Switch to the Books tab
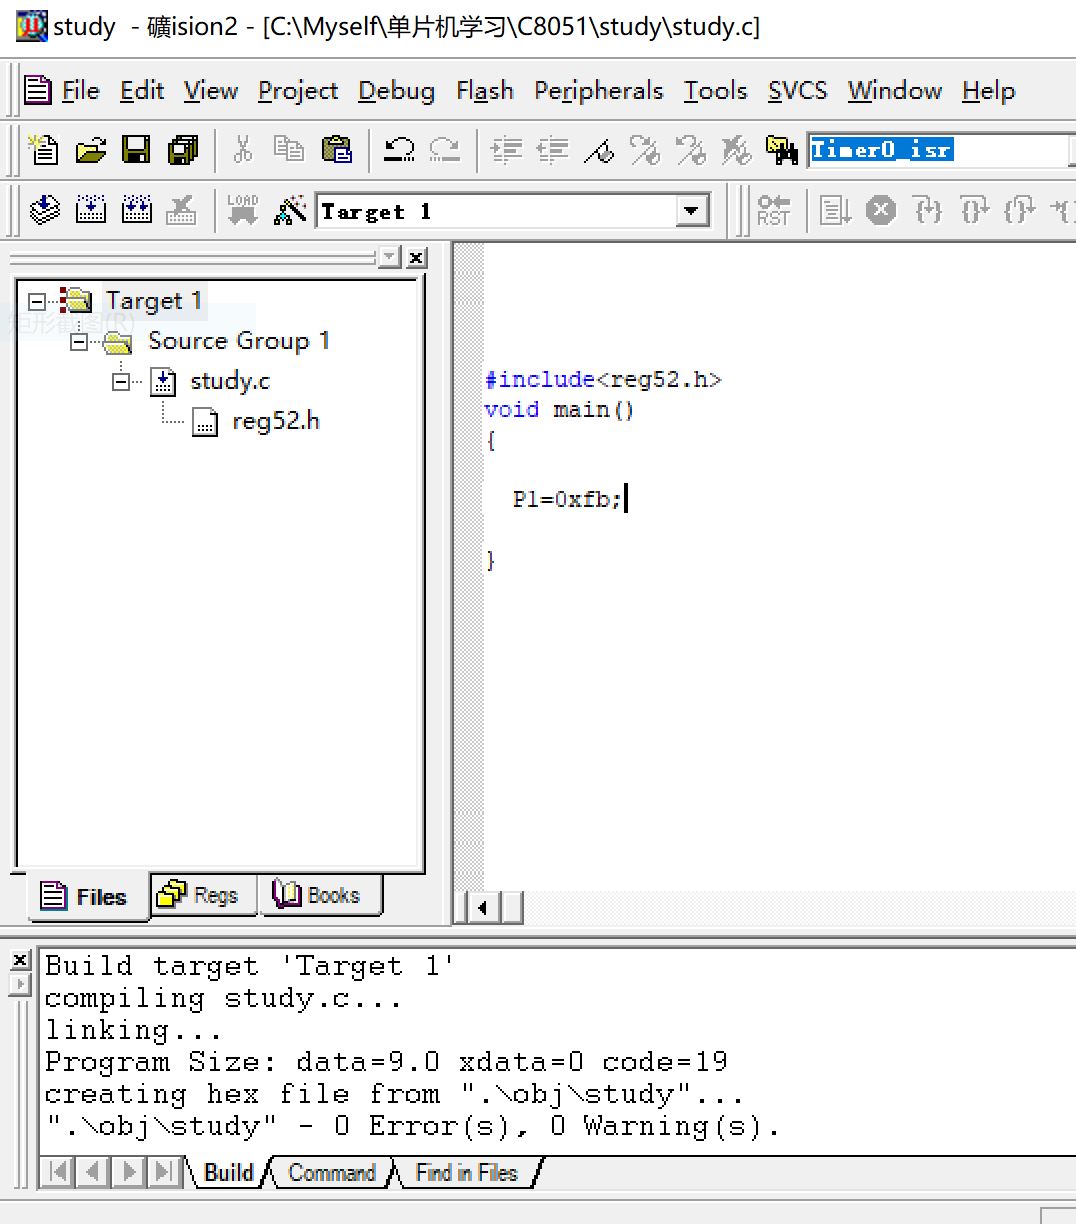Image resolution: width=1076 pixels, height=1224 pixels. (x=321, y=895)
